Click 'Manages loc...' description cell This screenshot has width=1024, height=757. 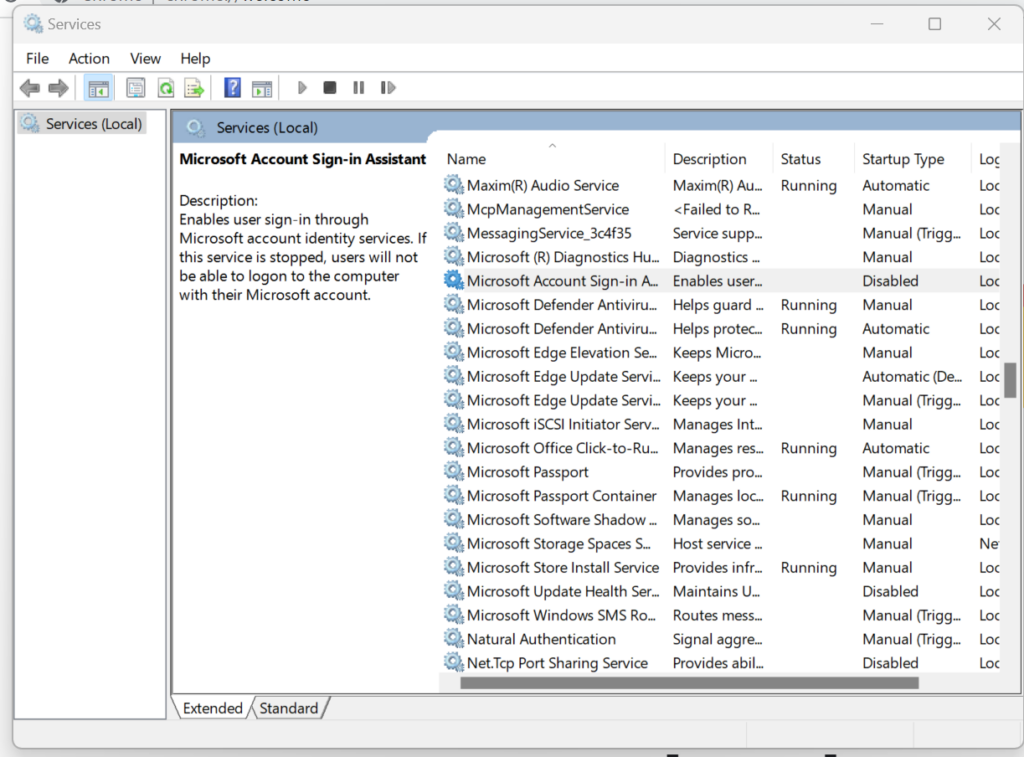[718, 496]
